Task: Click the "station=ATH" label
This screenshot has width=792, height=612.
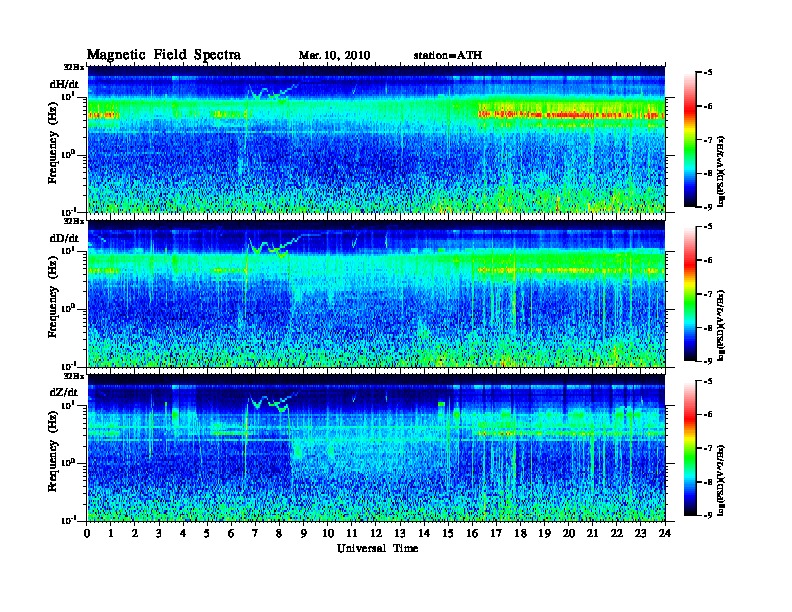Action: (x=448, y=56)
